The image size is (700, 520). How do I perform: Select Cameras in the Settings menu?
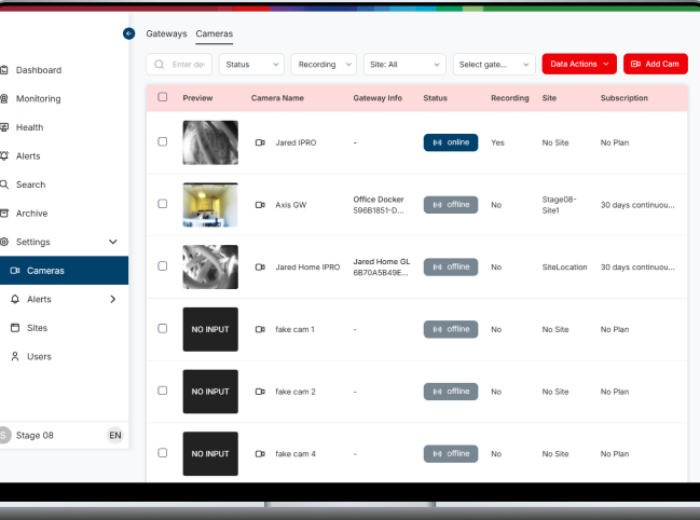pos(45,270)
